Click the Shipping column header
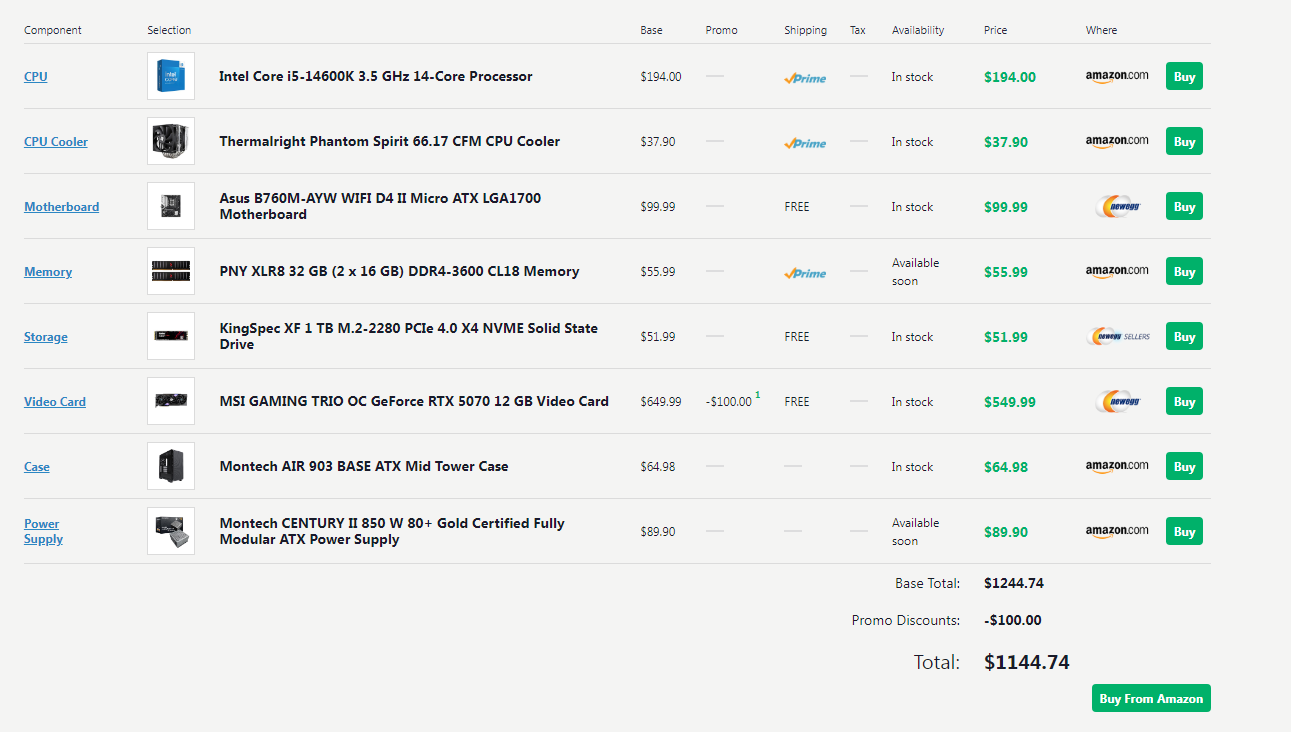This screenshot has height=732, width=1291. coord(806,30)
